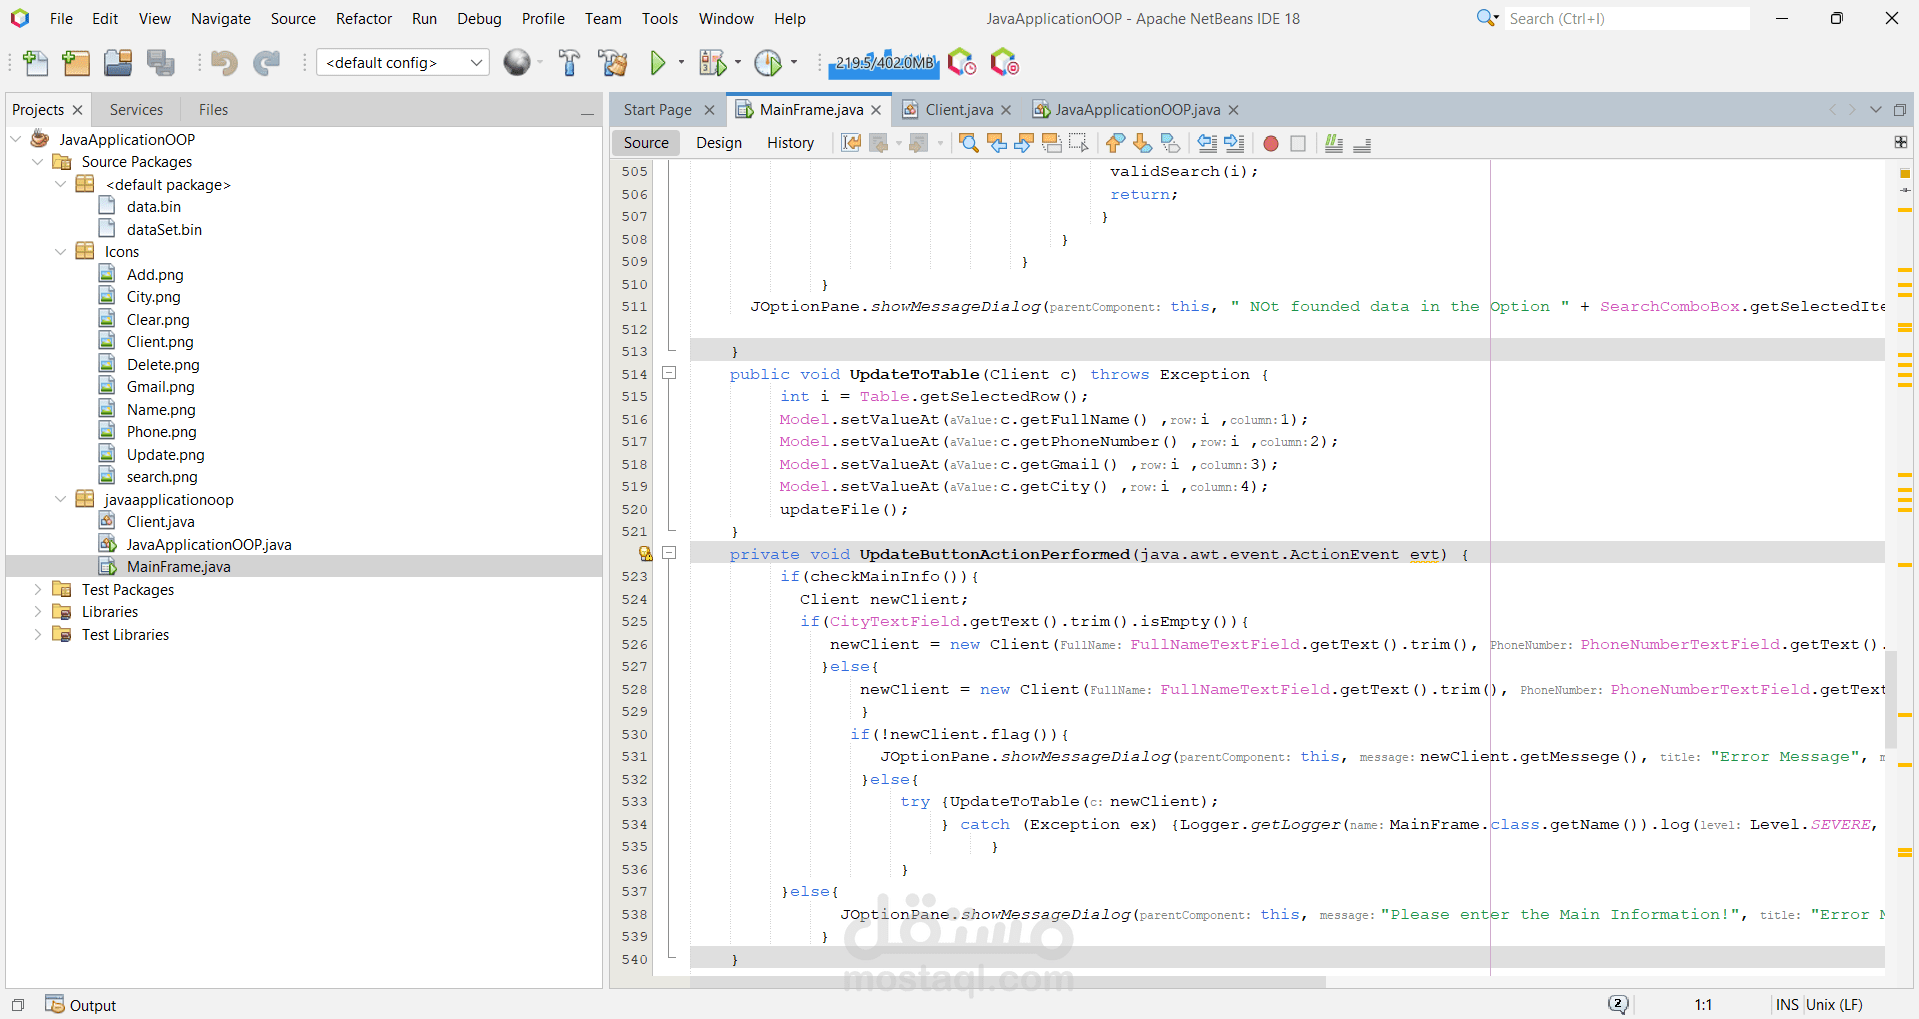
Task: Click the History view button
Action: (x=790, y=143)
